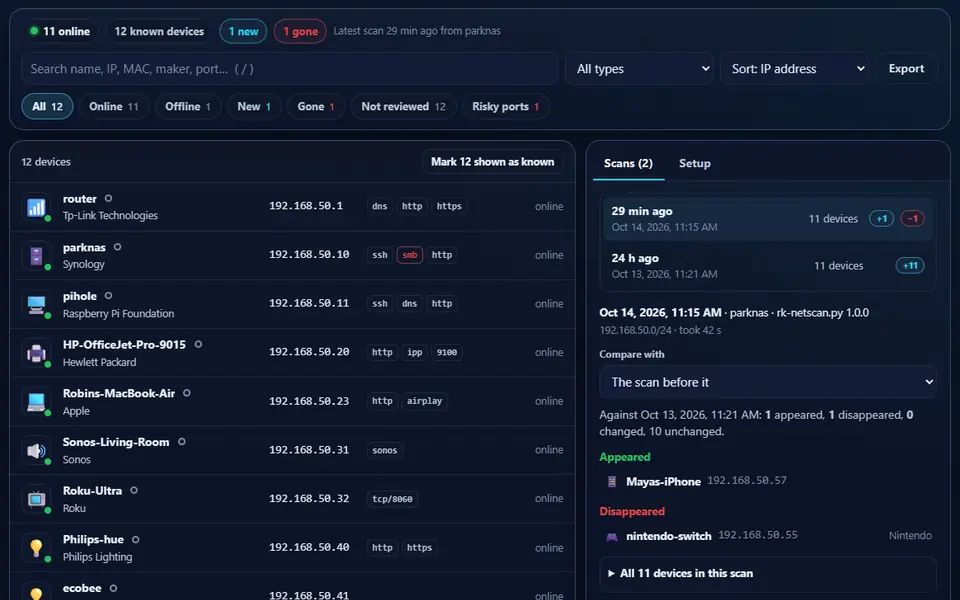The image size is (960, 600).
Task: Select the Gone 1 filter
Action: 315,107
